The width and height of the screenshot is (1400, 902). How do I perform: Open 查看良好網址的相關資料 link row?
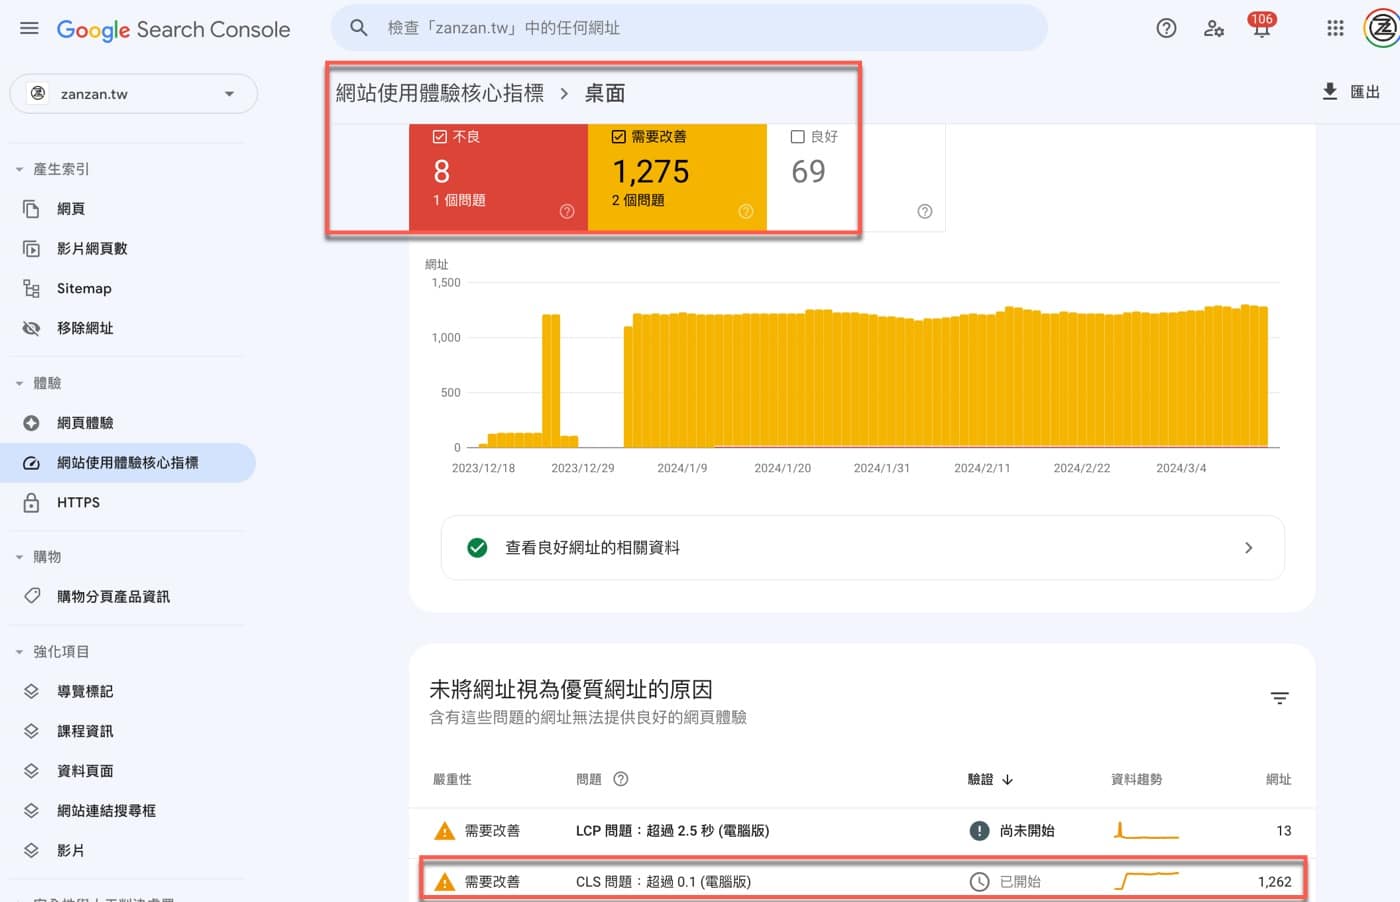click(x=863, y=548)
